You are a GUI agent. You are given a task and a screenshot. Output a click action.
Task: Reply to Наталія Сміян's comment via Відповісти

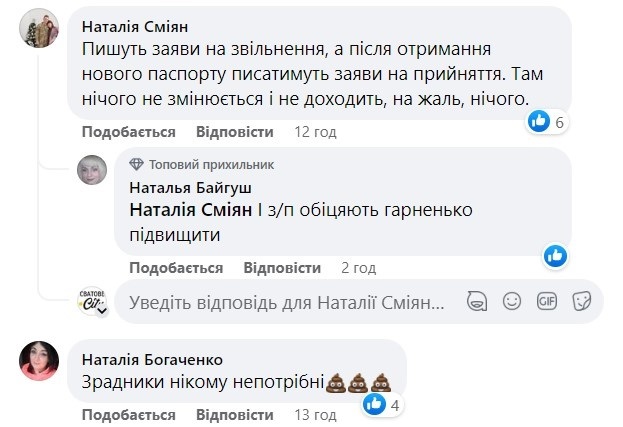point(235,132)
